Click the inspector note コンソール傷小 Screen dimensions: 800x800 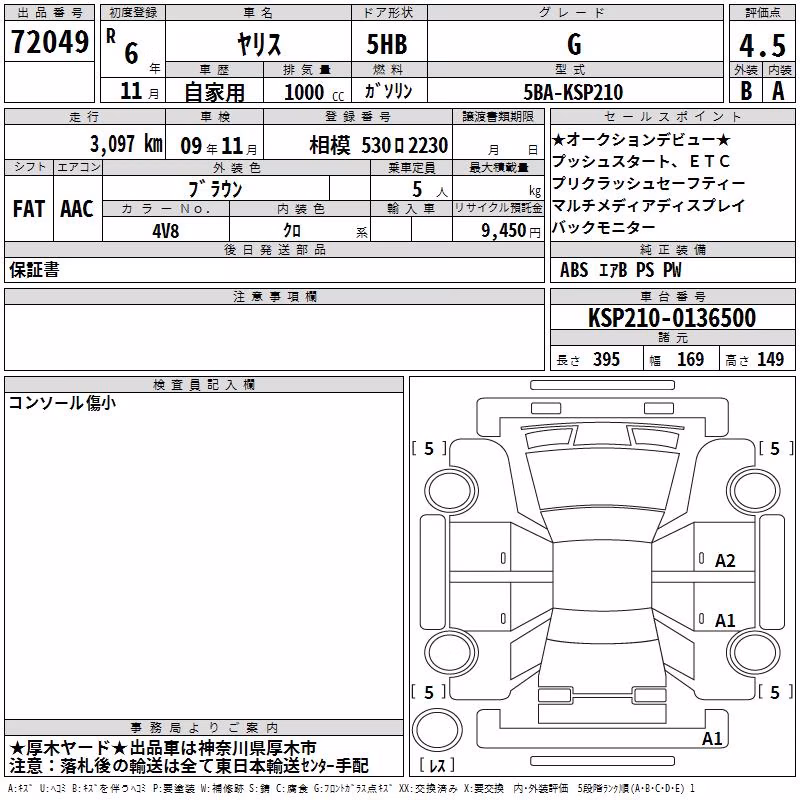[x=62, y=403]
